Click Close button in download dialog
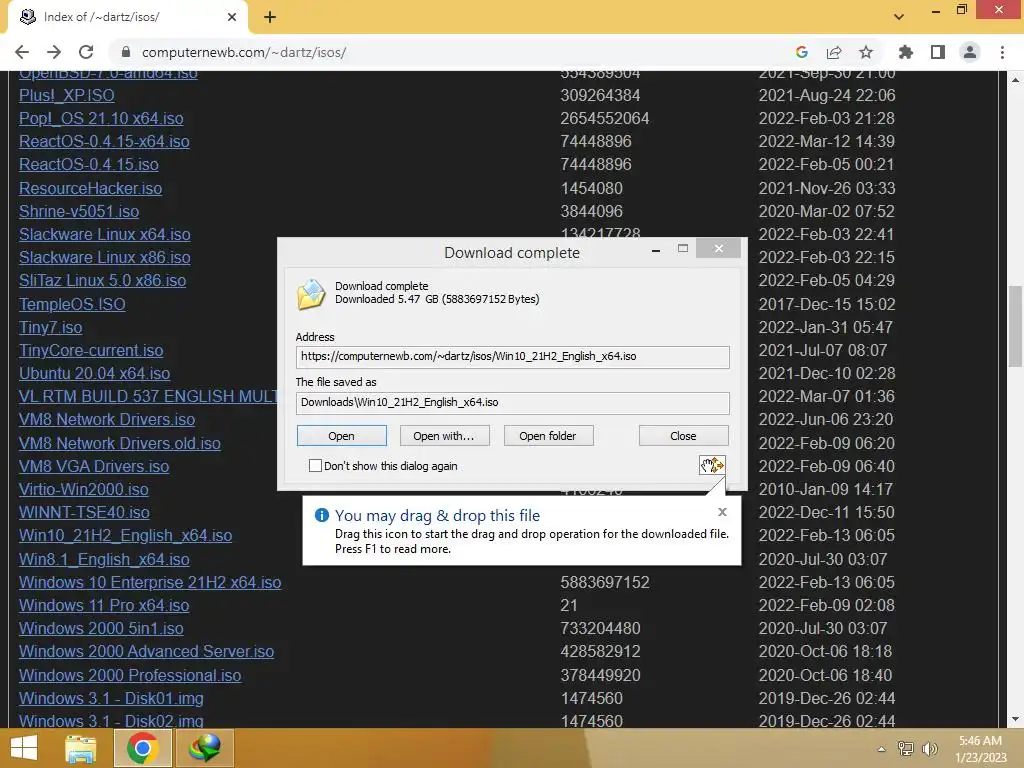 coord(683,436)
